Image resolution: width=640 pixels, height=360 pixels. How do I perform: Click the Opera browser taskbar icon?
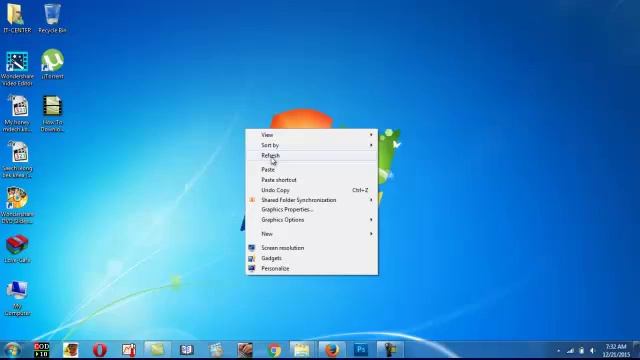coord(100,350)
